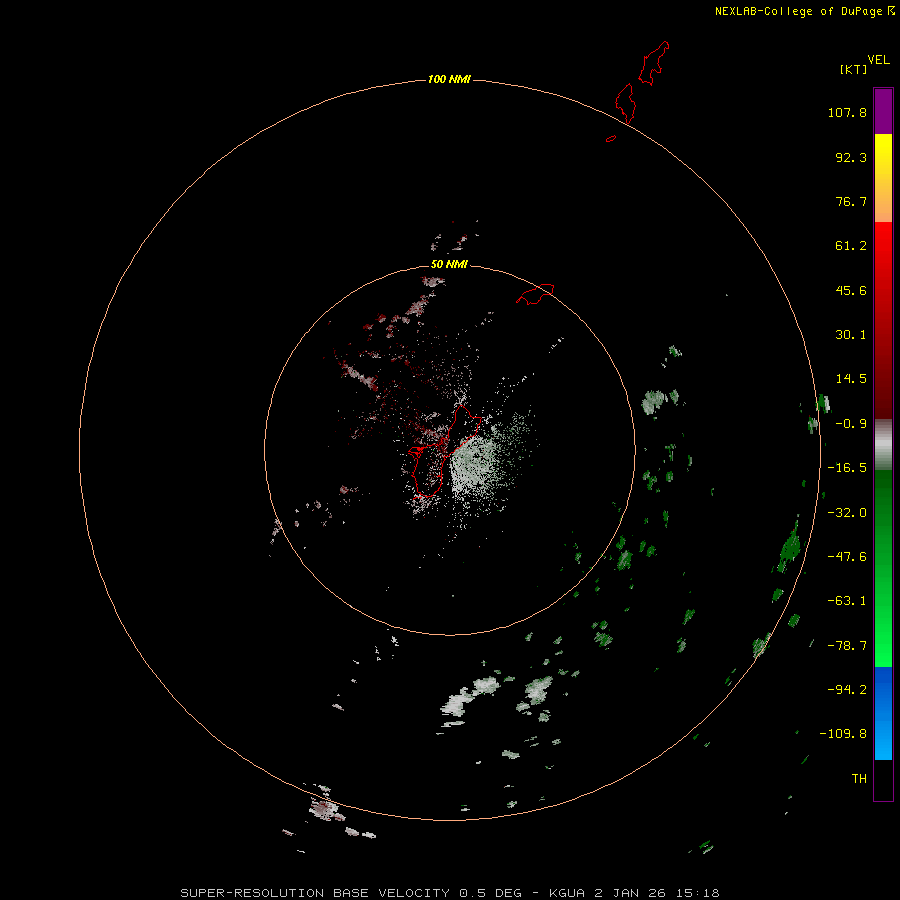Click the 76.7 velocity scale value
This screenshot has width=900, height=900.
pyautogui.click(x=851, y=201)
